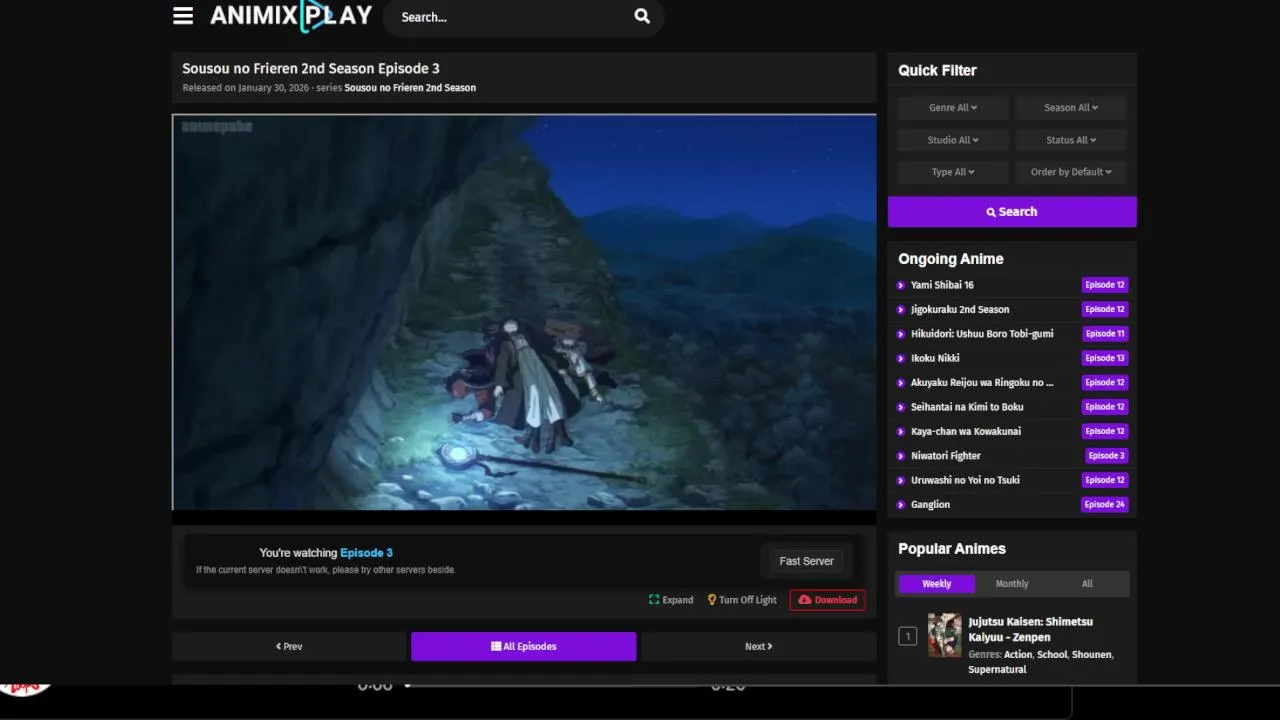Go to Prev episode
The image size is (1280, 720).
click(x=289, y=647)
